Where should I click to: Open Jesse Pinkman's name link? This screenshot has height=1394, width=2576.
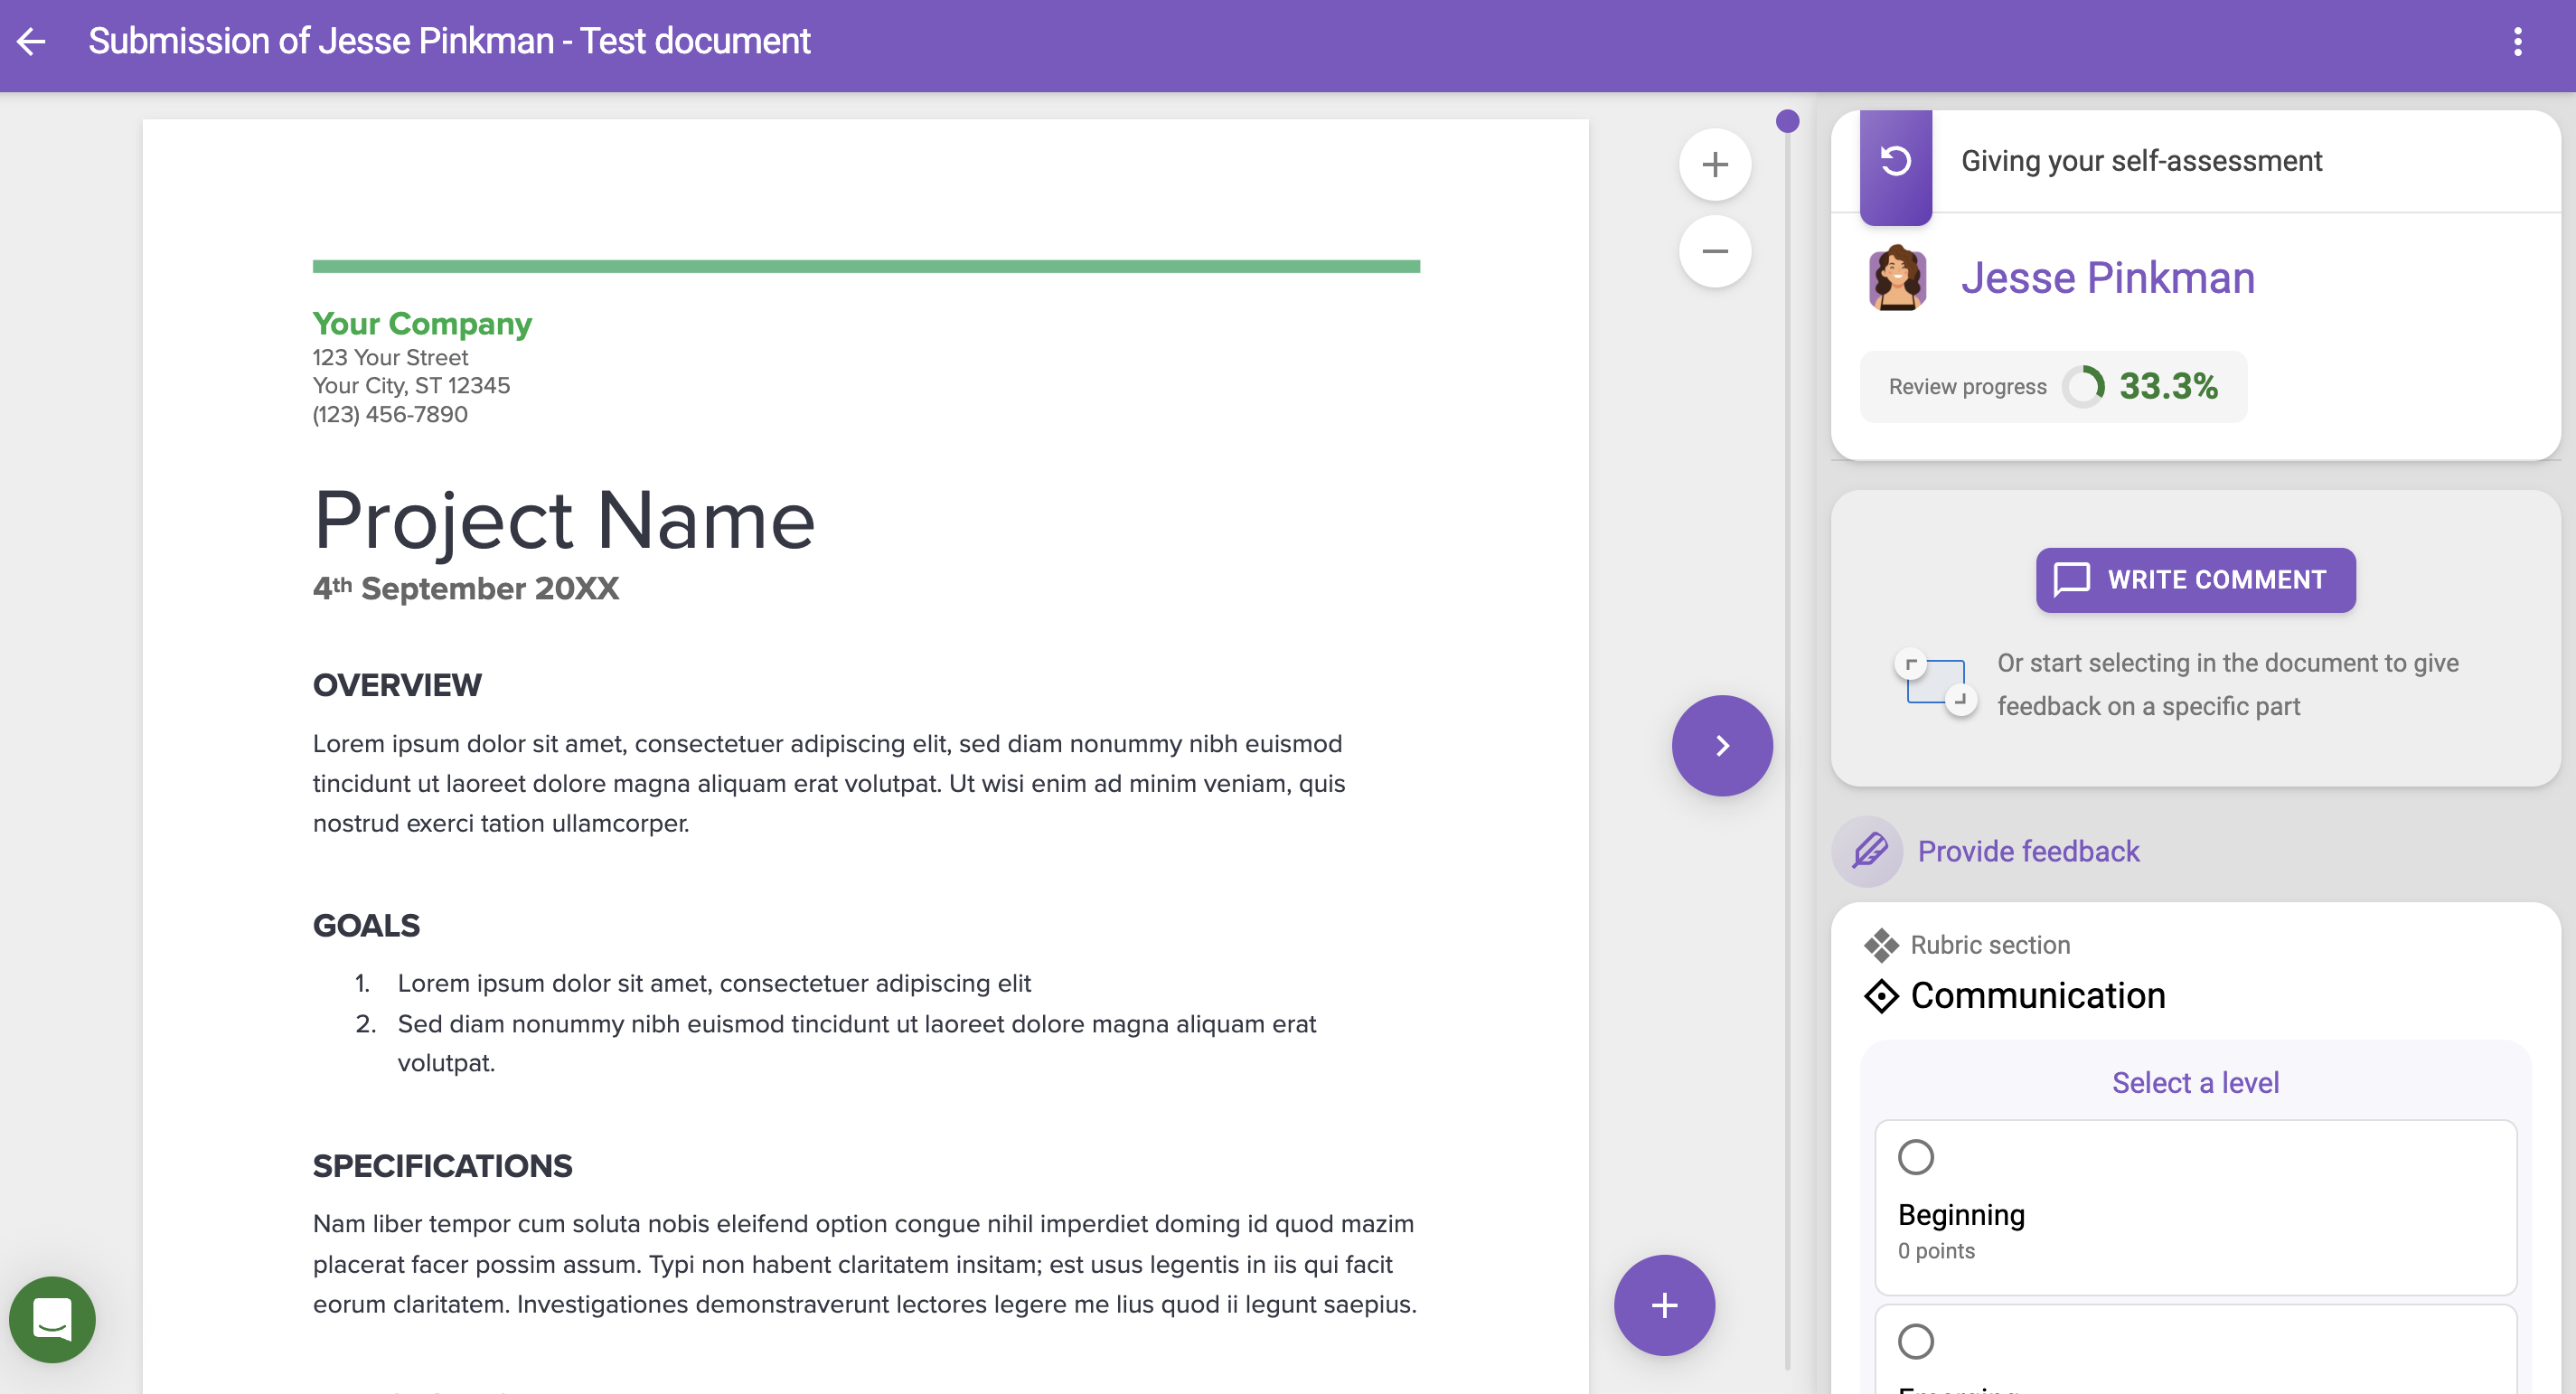click(x=2107, y=278)
